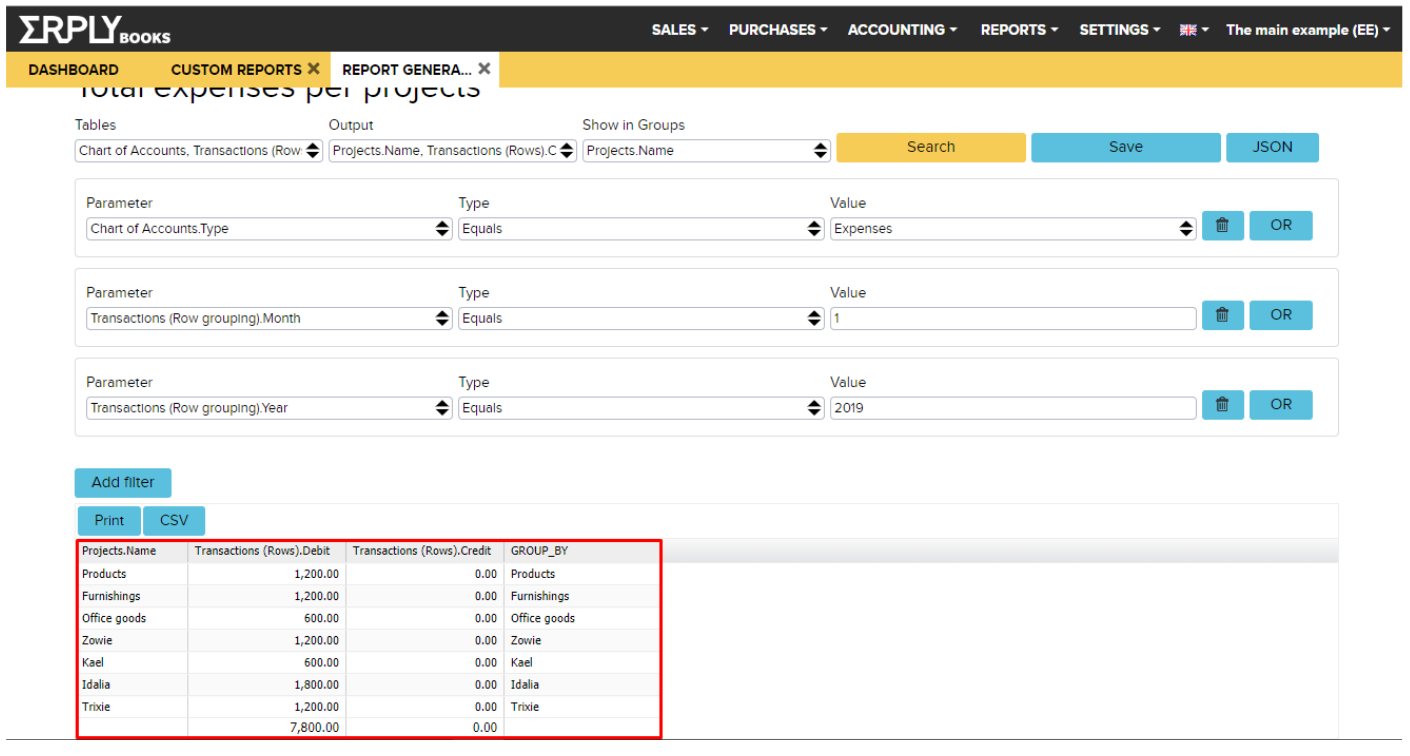Open The main example (EE) company menu
The height and width of the screenshot is (756, 1410).
click(1308, 30)
